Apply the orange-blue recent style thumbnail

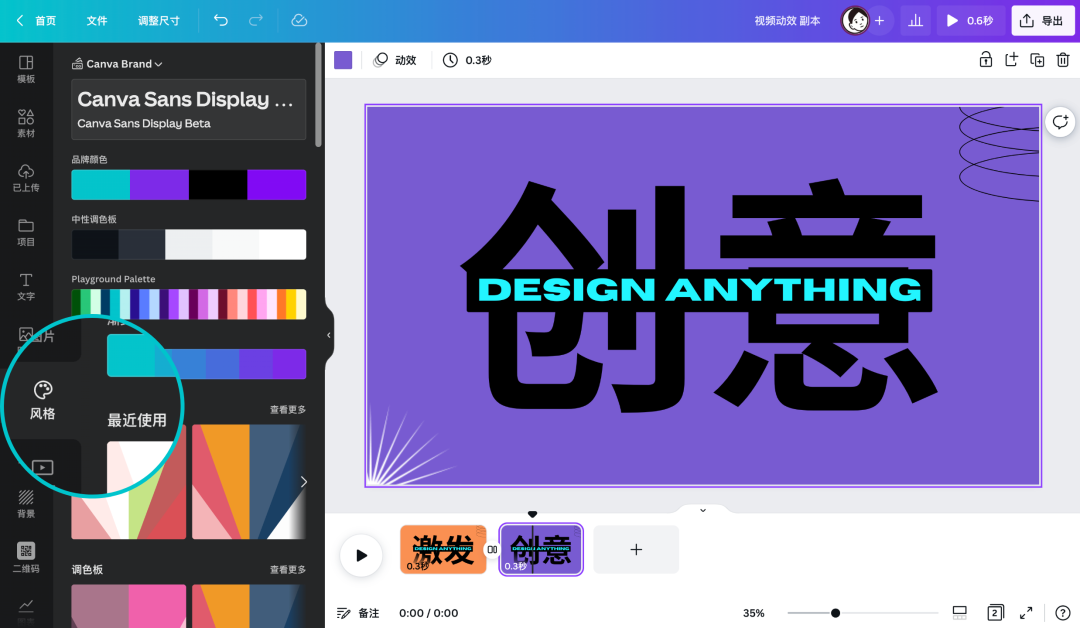tap(248, 481)
